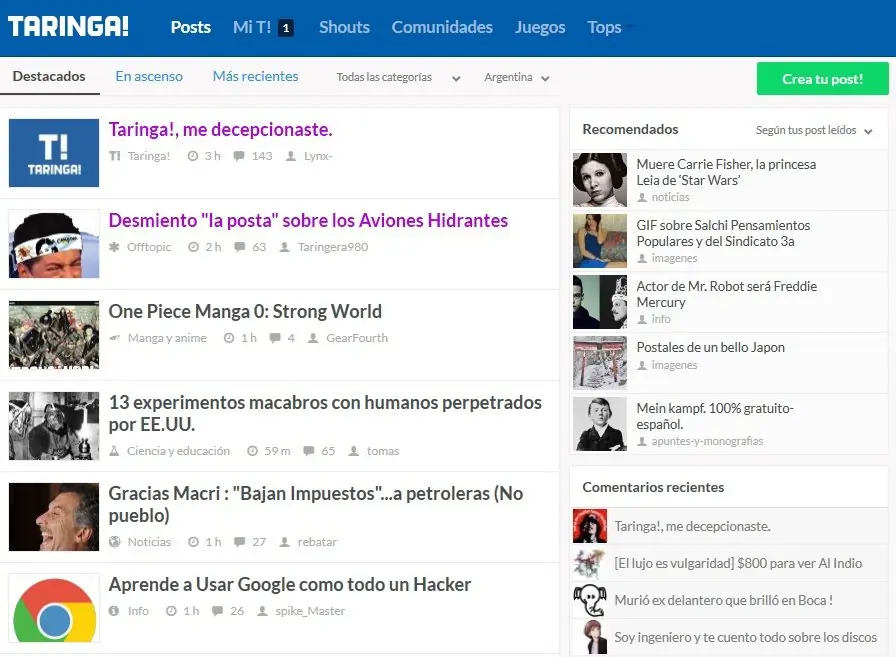This screenshot has width=896, height=657.
Task: Open GIF sobre Salchi Pensamientos post
Action: pos(723,233)
